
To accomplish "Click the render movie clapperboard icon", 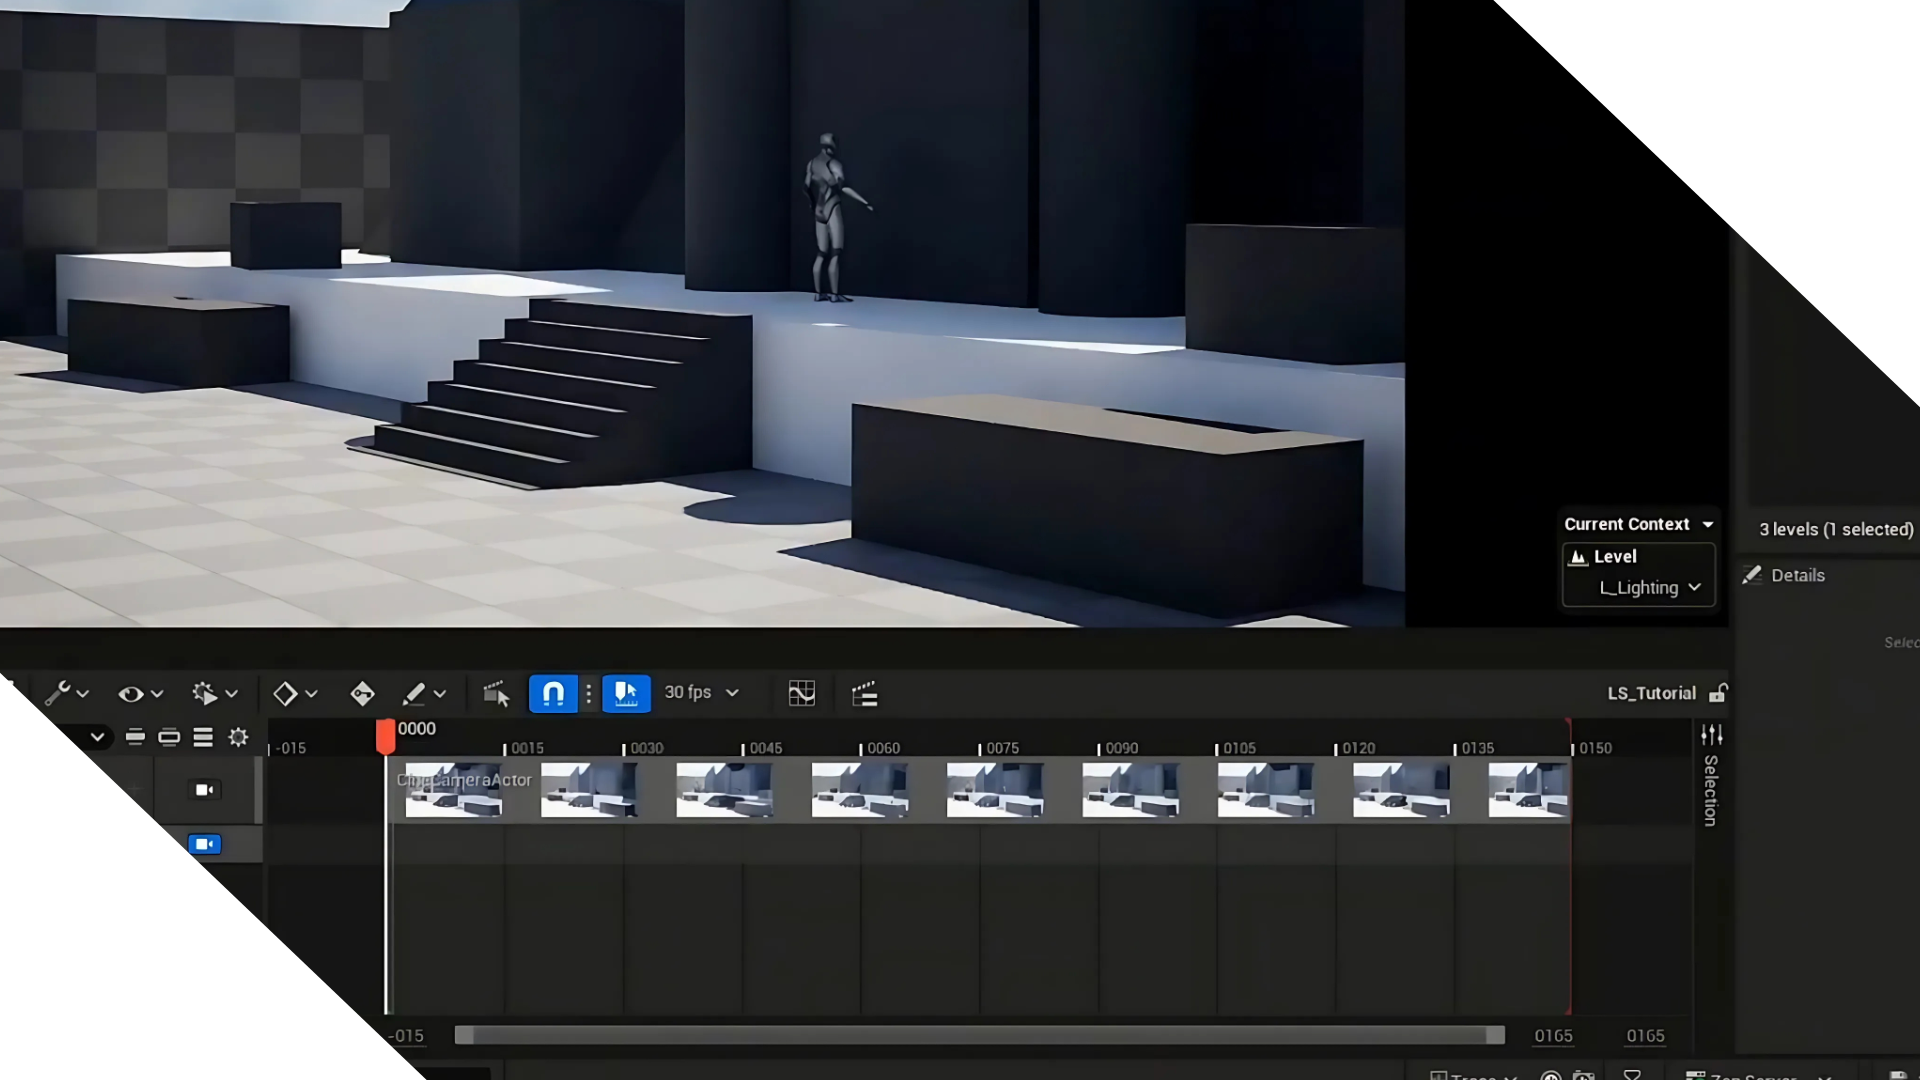I will pos(862,693).
